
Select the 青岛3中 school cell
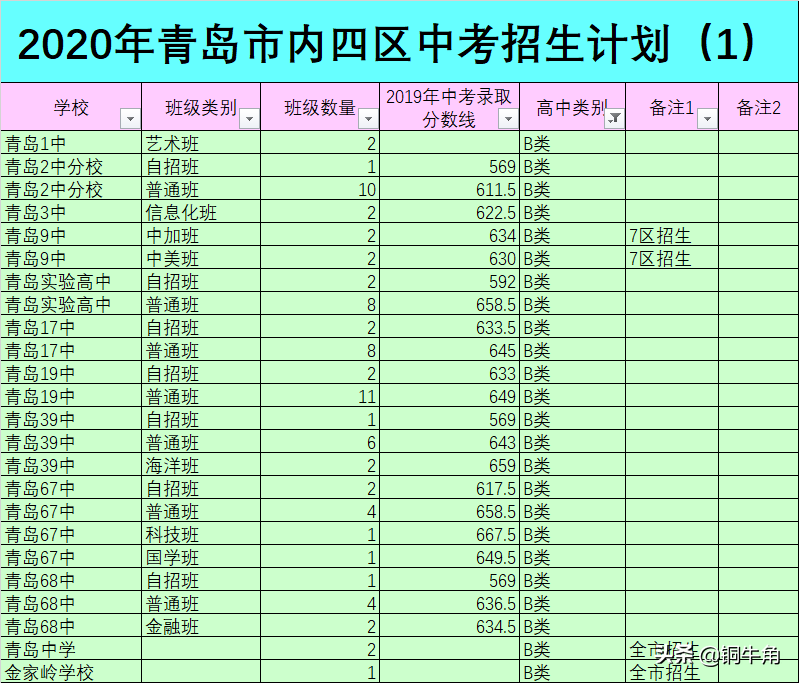tap(71, 212)
